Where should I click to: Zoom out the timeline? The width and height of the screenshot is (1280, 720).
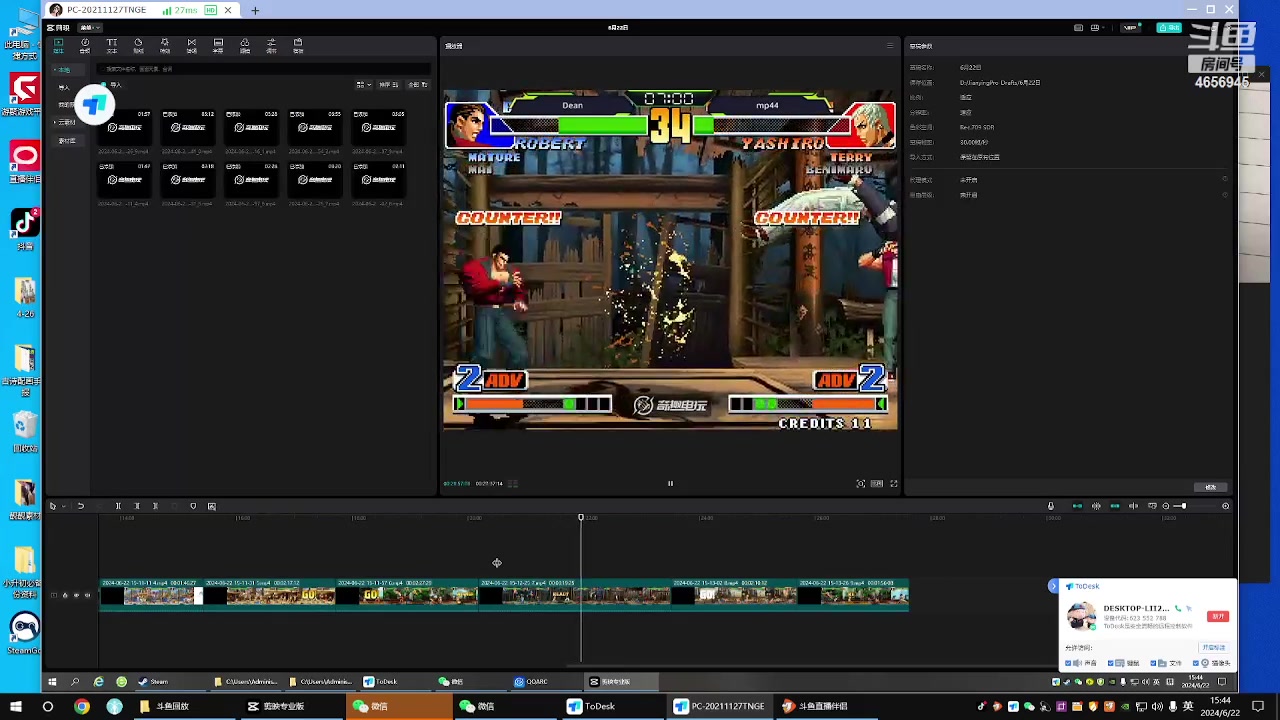tap(1165, 506)
